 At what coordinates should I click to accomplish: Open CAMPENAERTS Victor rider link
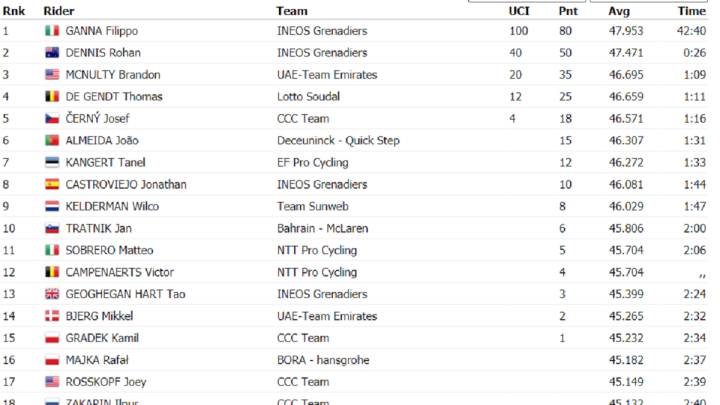click(x=120, y=272)
